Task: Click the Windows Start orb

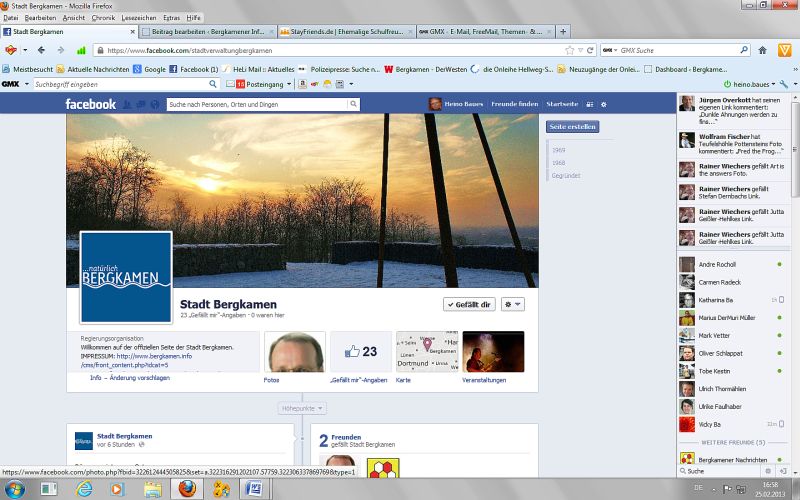Action: click(14, 489)
